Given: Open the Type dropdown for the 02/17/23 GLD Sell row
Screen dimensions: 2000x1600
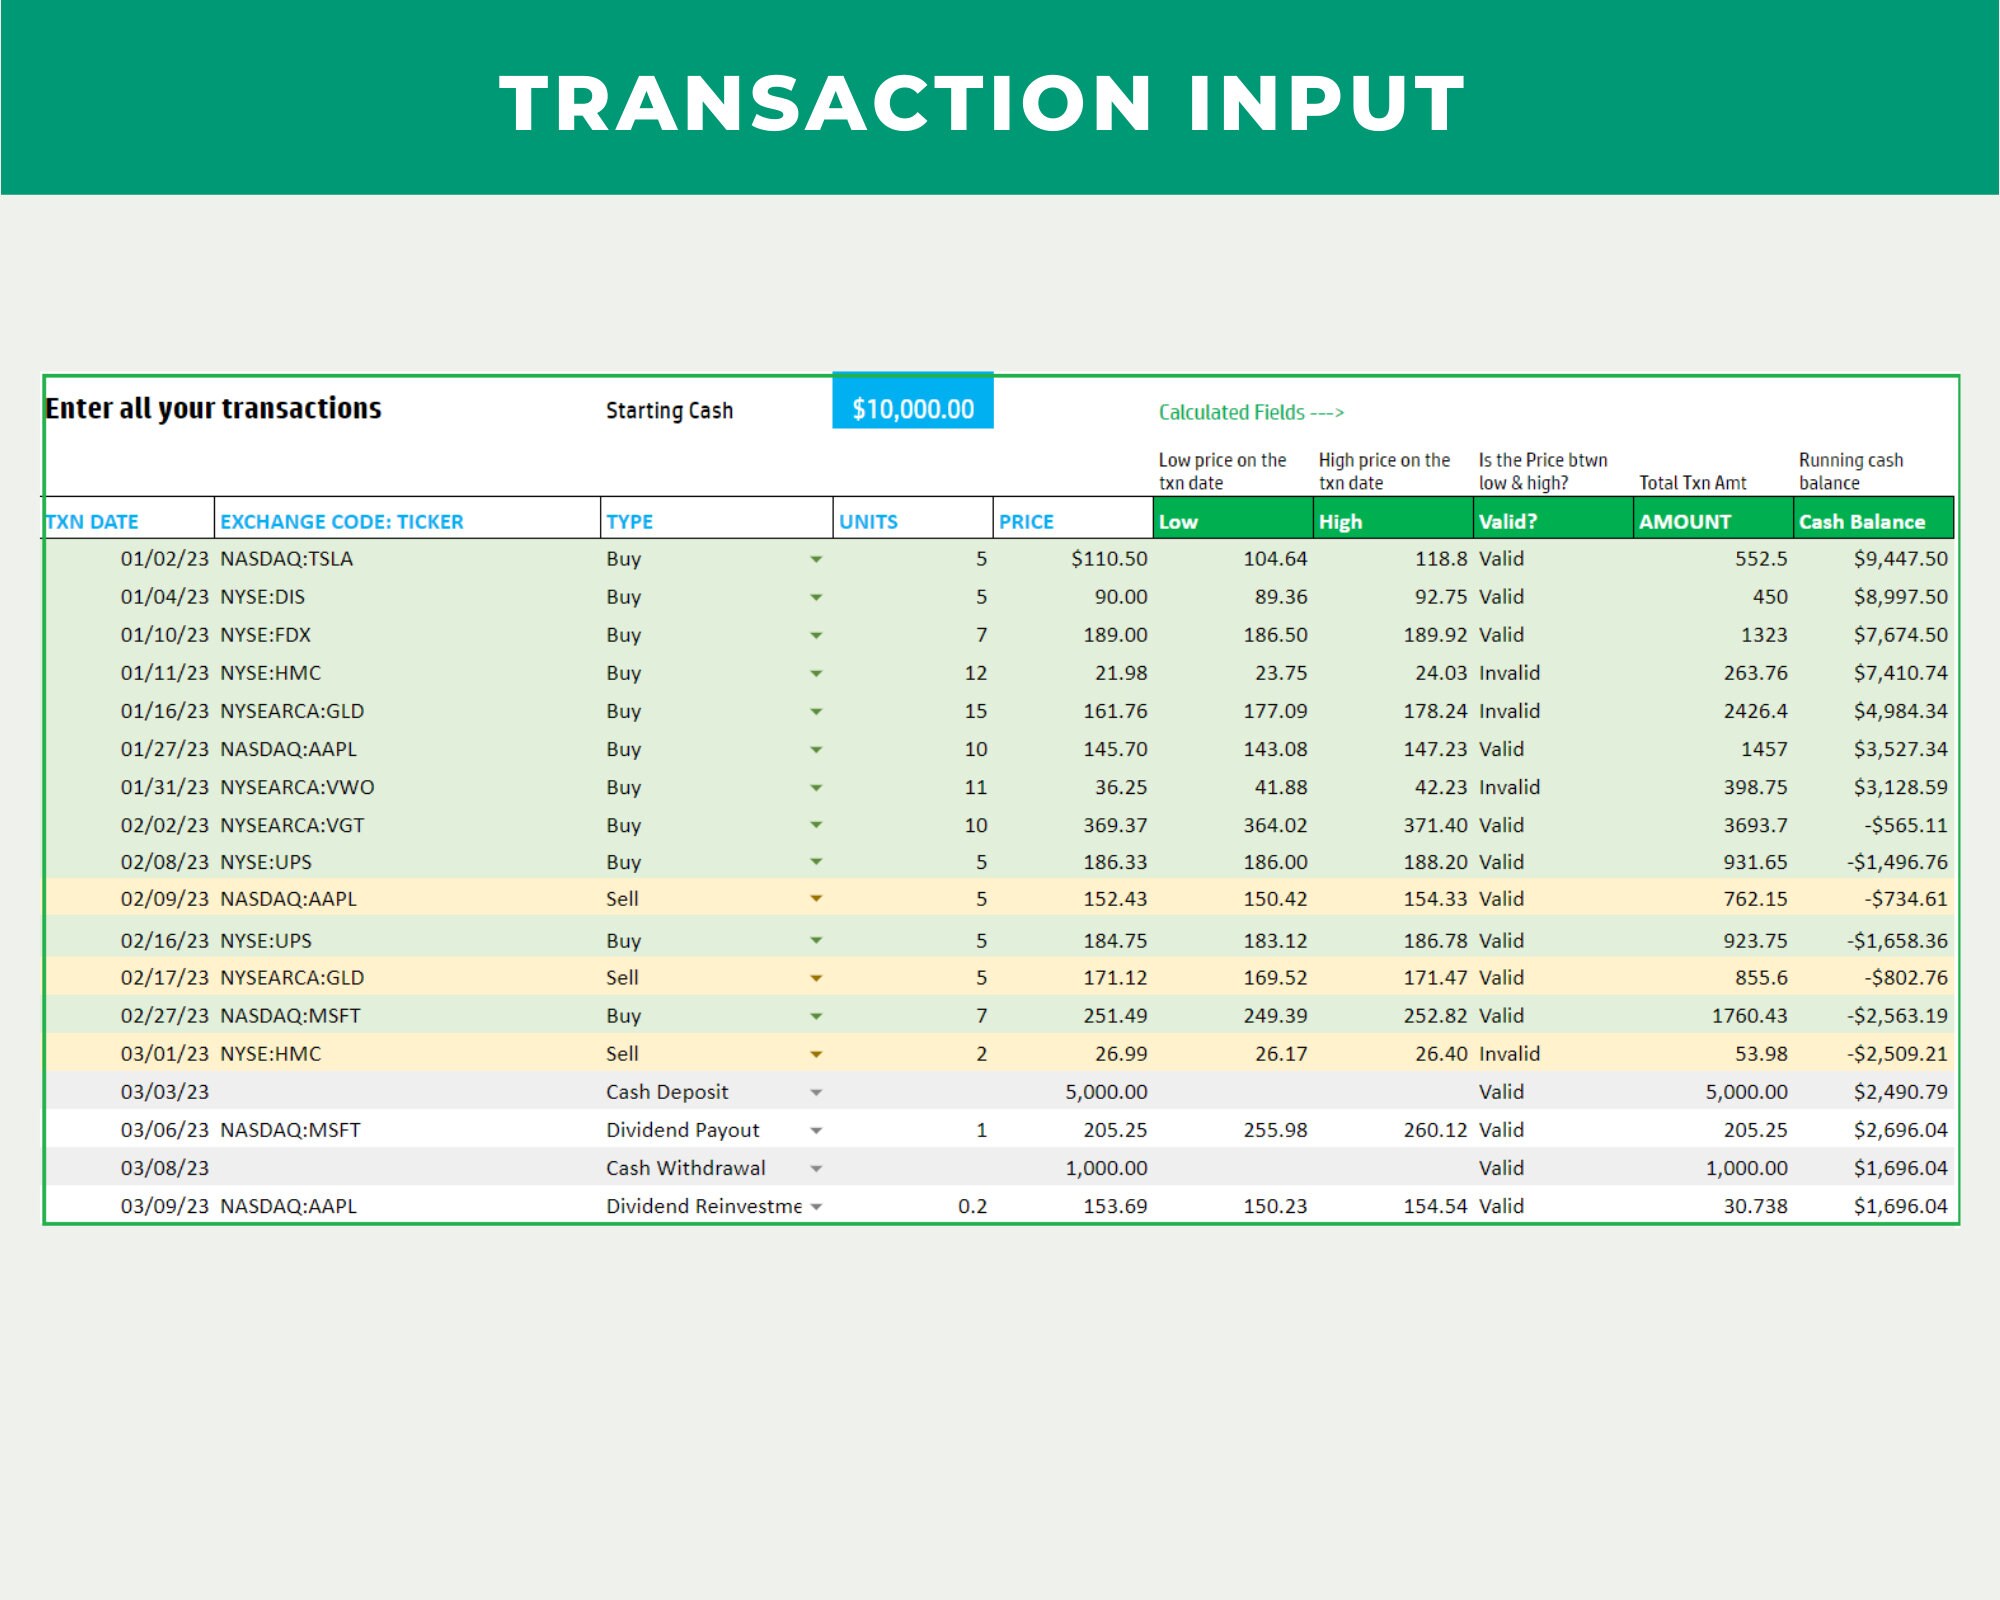Looking at the screenshot, I should point(816,978).
